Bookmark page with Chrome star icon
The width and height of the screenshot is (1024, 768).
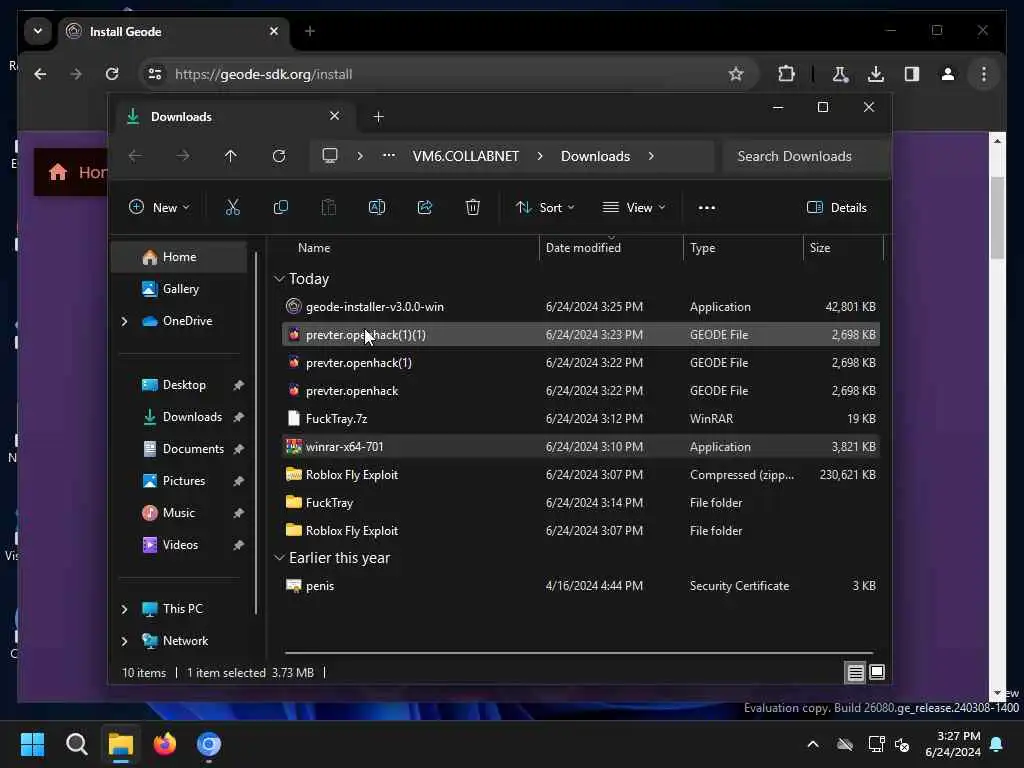(x=736, y=74)
